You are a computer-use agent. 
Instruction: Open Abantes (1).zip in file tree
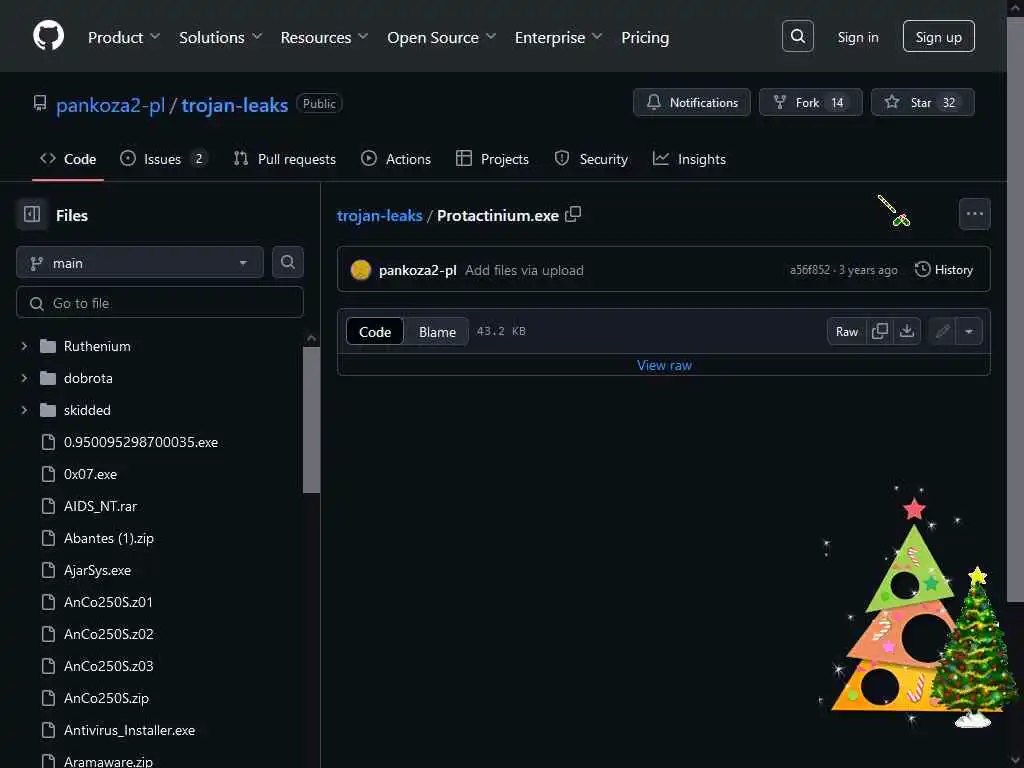click(x=108, y=538)
